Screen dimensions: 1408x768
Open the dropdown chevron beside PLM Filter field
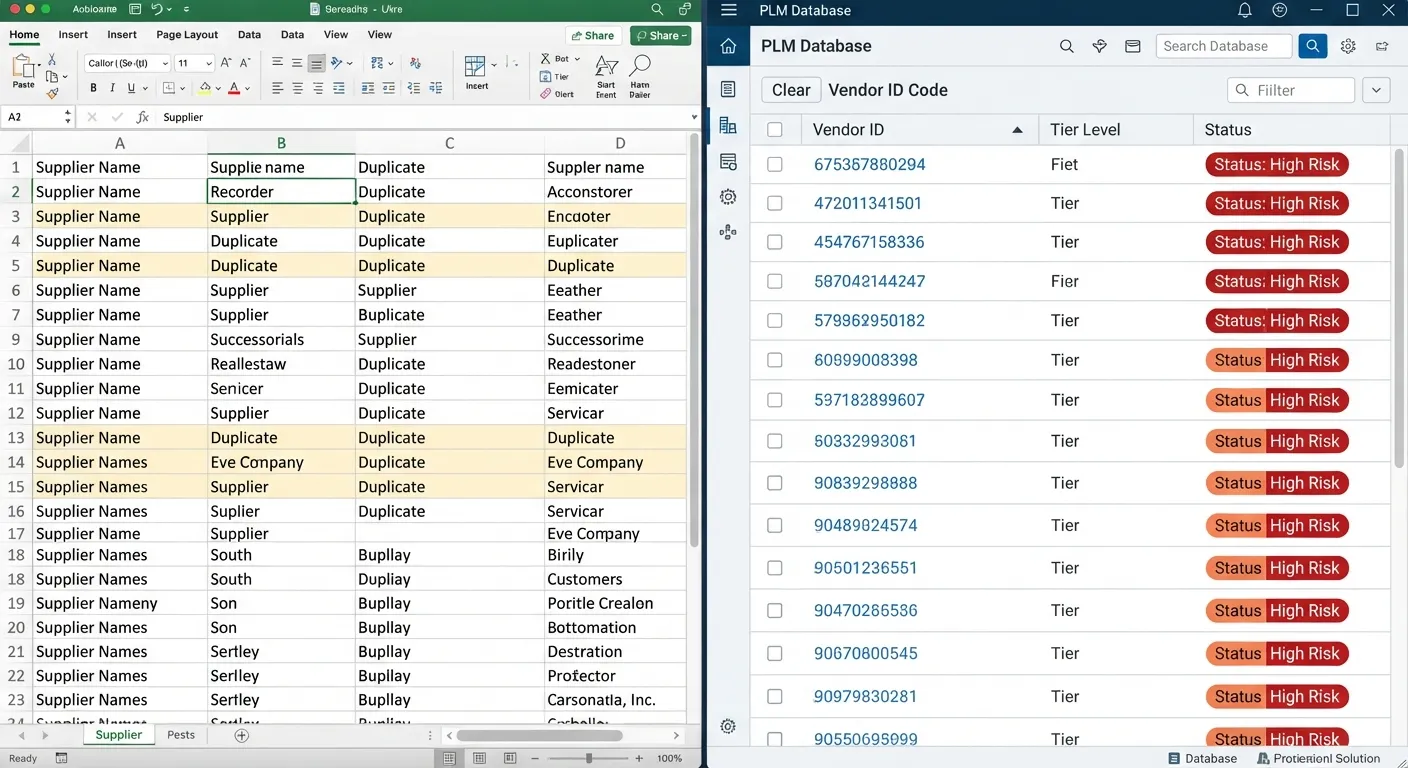pyautogui.click(x=1377, y=90)
